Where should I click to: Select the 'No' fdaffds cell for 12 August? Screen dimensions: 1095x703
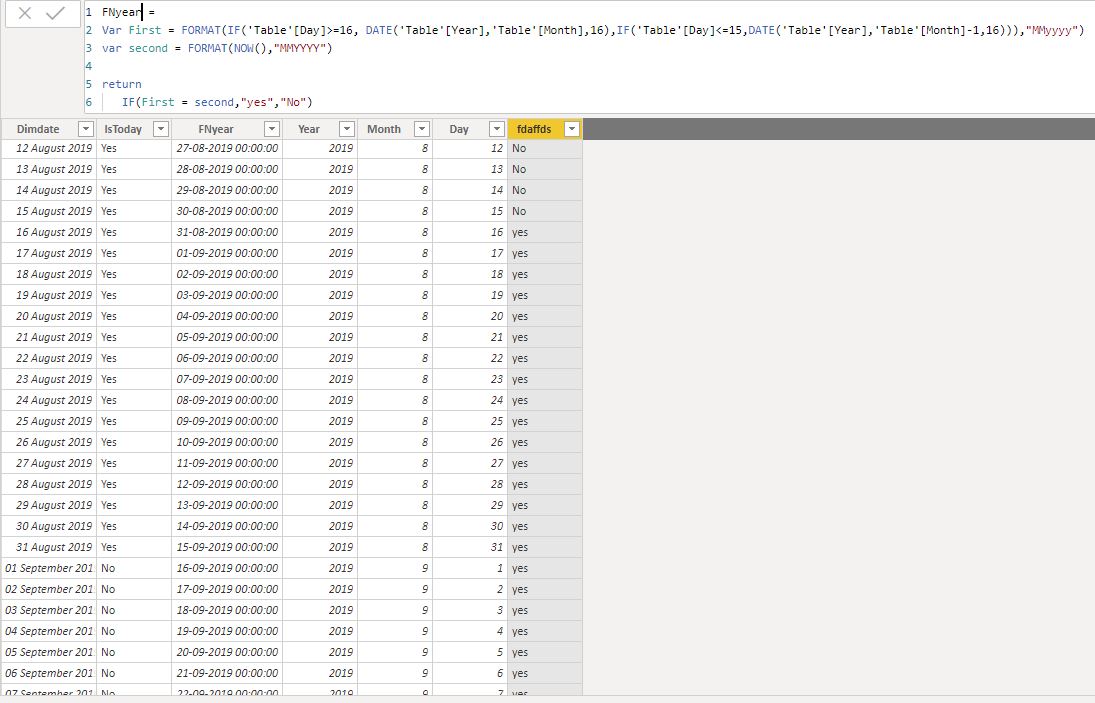(x=545, y=148)
